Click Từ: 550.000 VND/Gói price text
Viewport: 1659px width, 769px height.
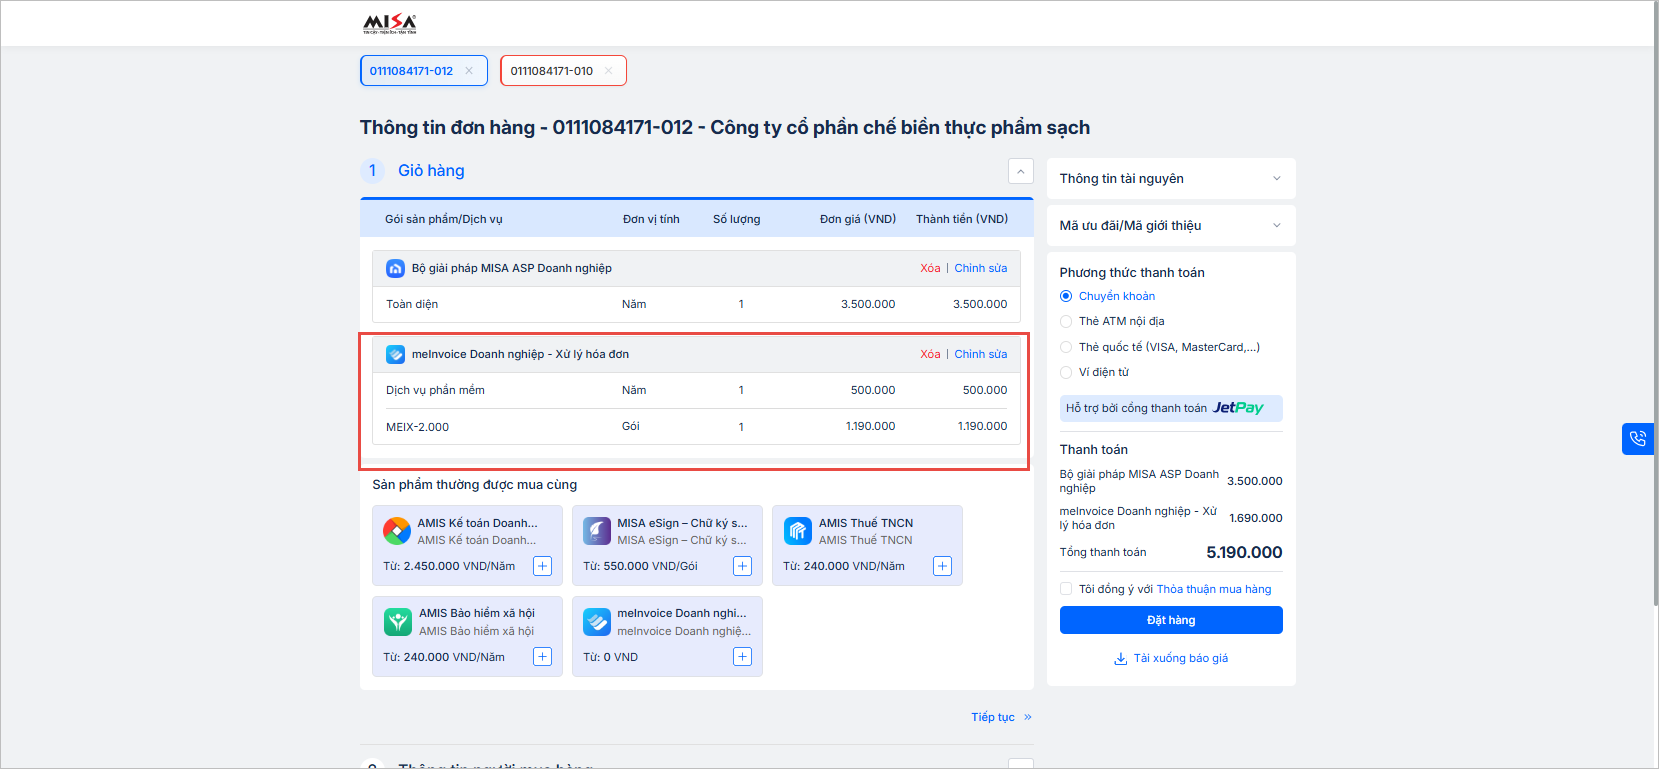click(640, 566)
